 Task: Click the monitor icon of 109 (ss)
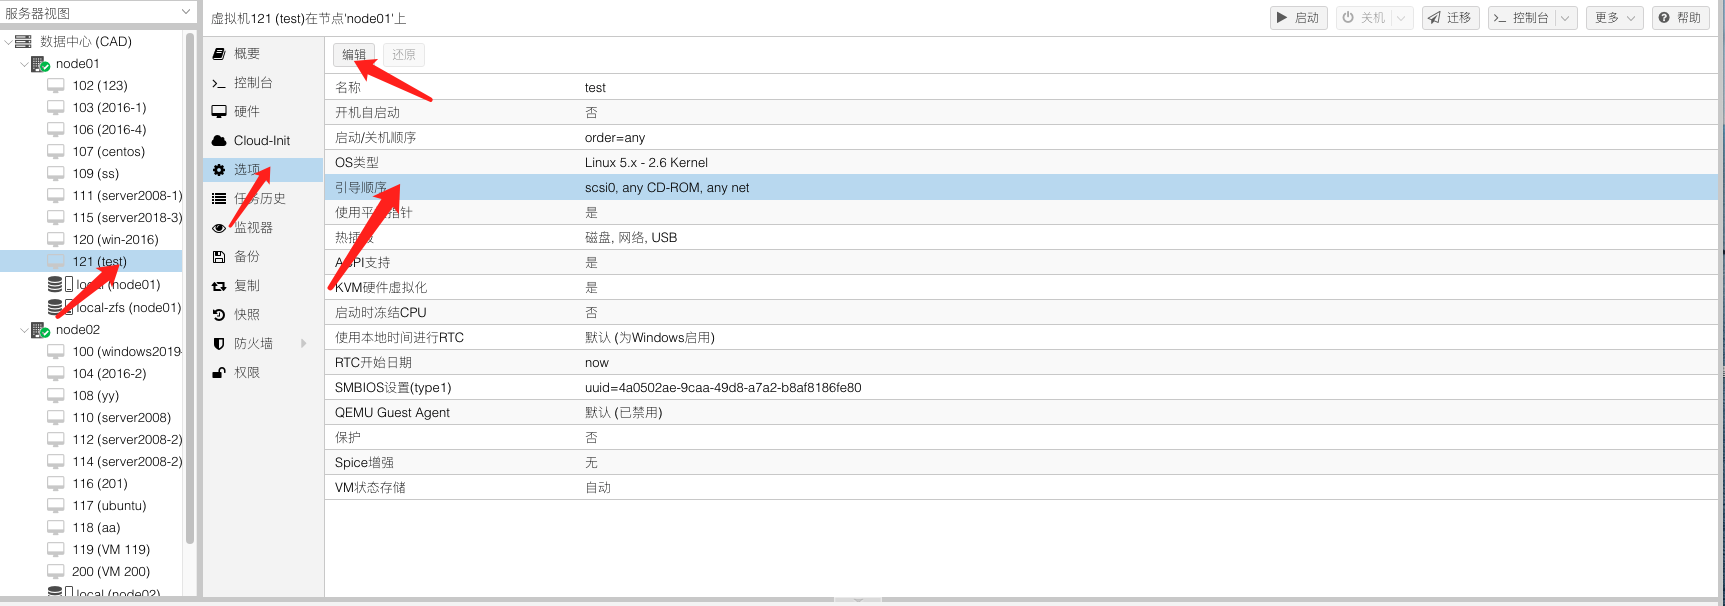pyautogui.click(x=56, y=174)
